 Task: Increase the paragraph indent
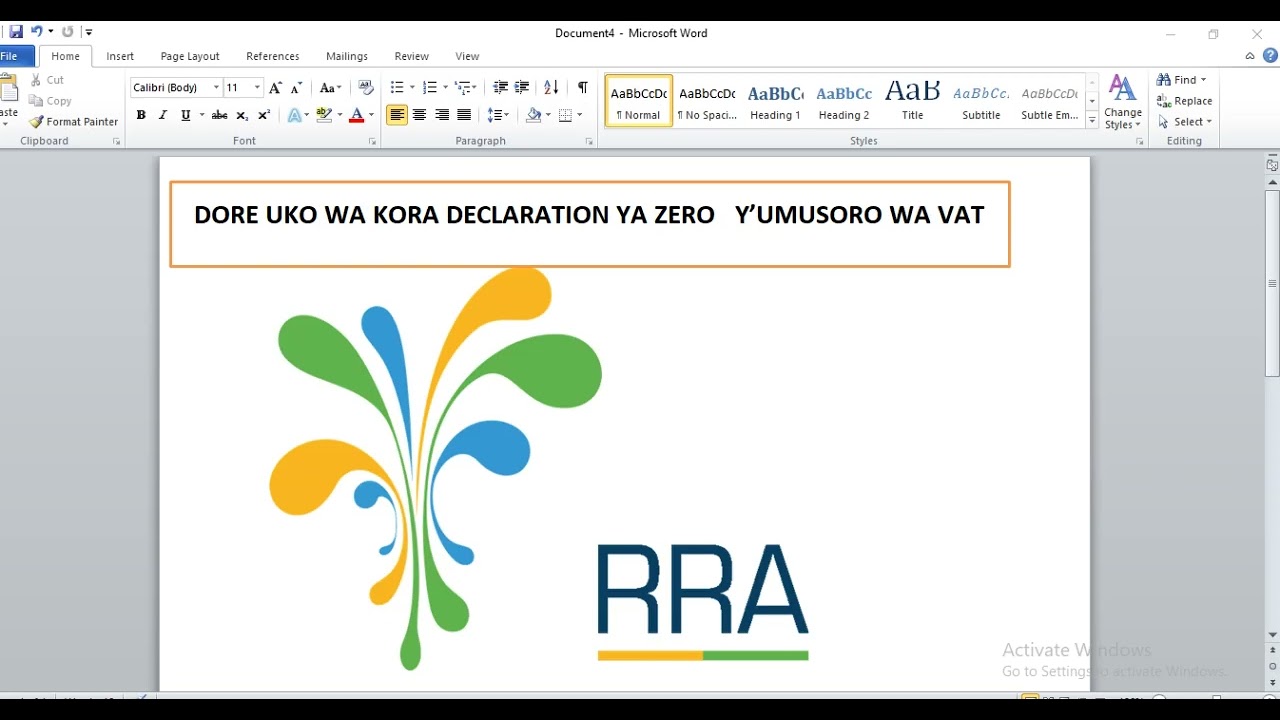(521, 88)
